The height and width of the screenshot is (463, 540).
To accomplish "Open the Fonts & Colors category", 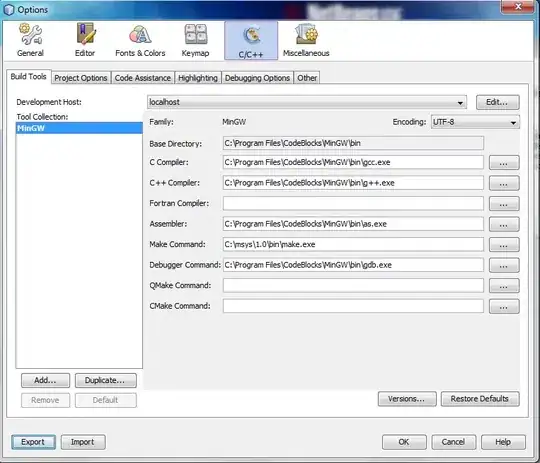I will click(x=140, y=40).
